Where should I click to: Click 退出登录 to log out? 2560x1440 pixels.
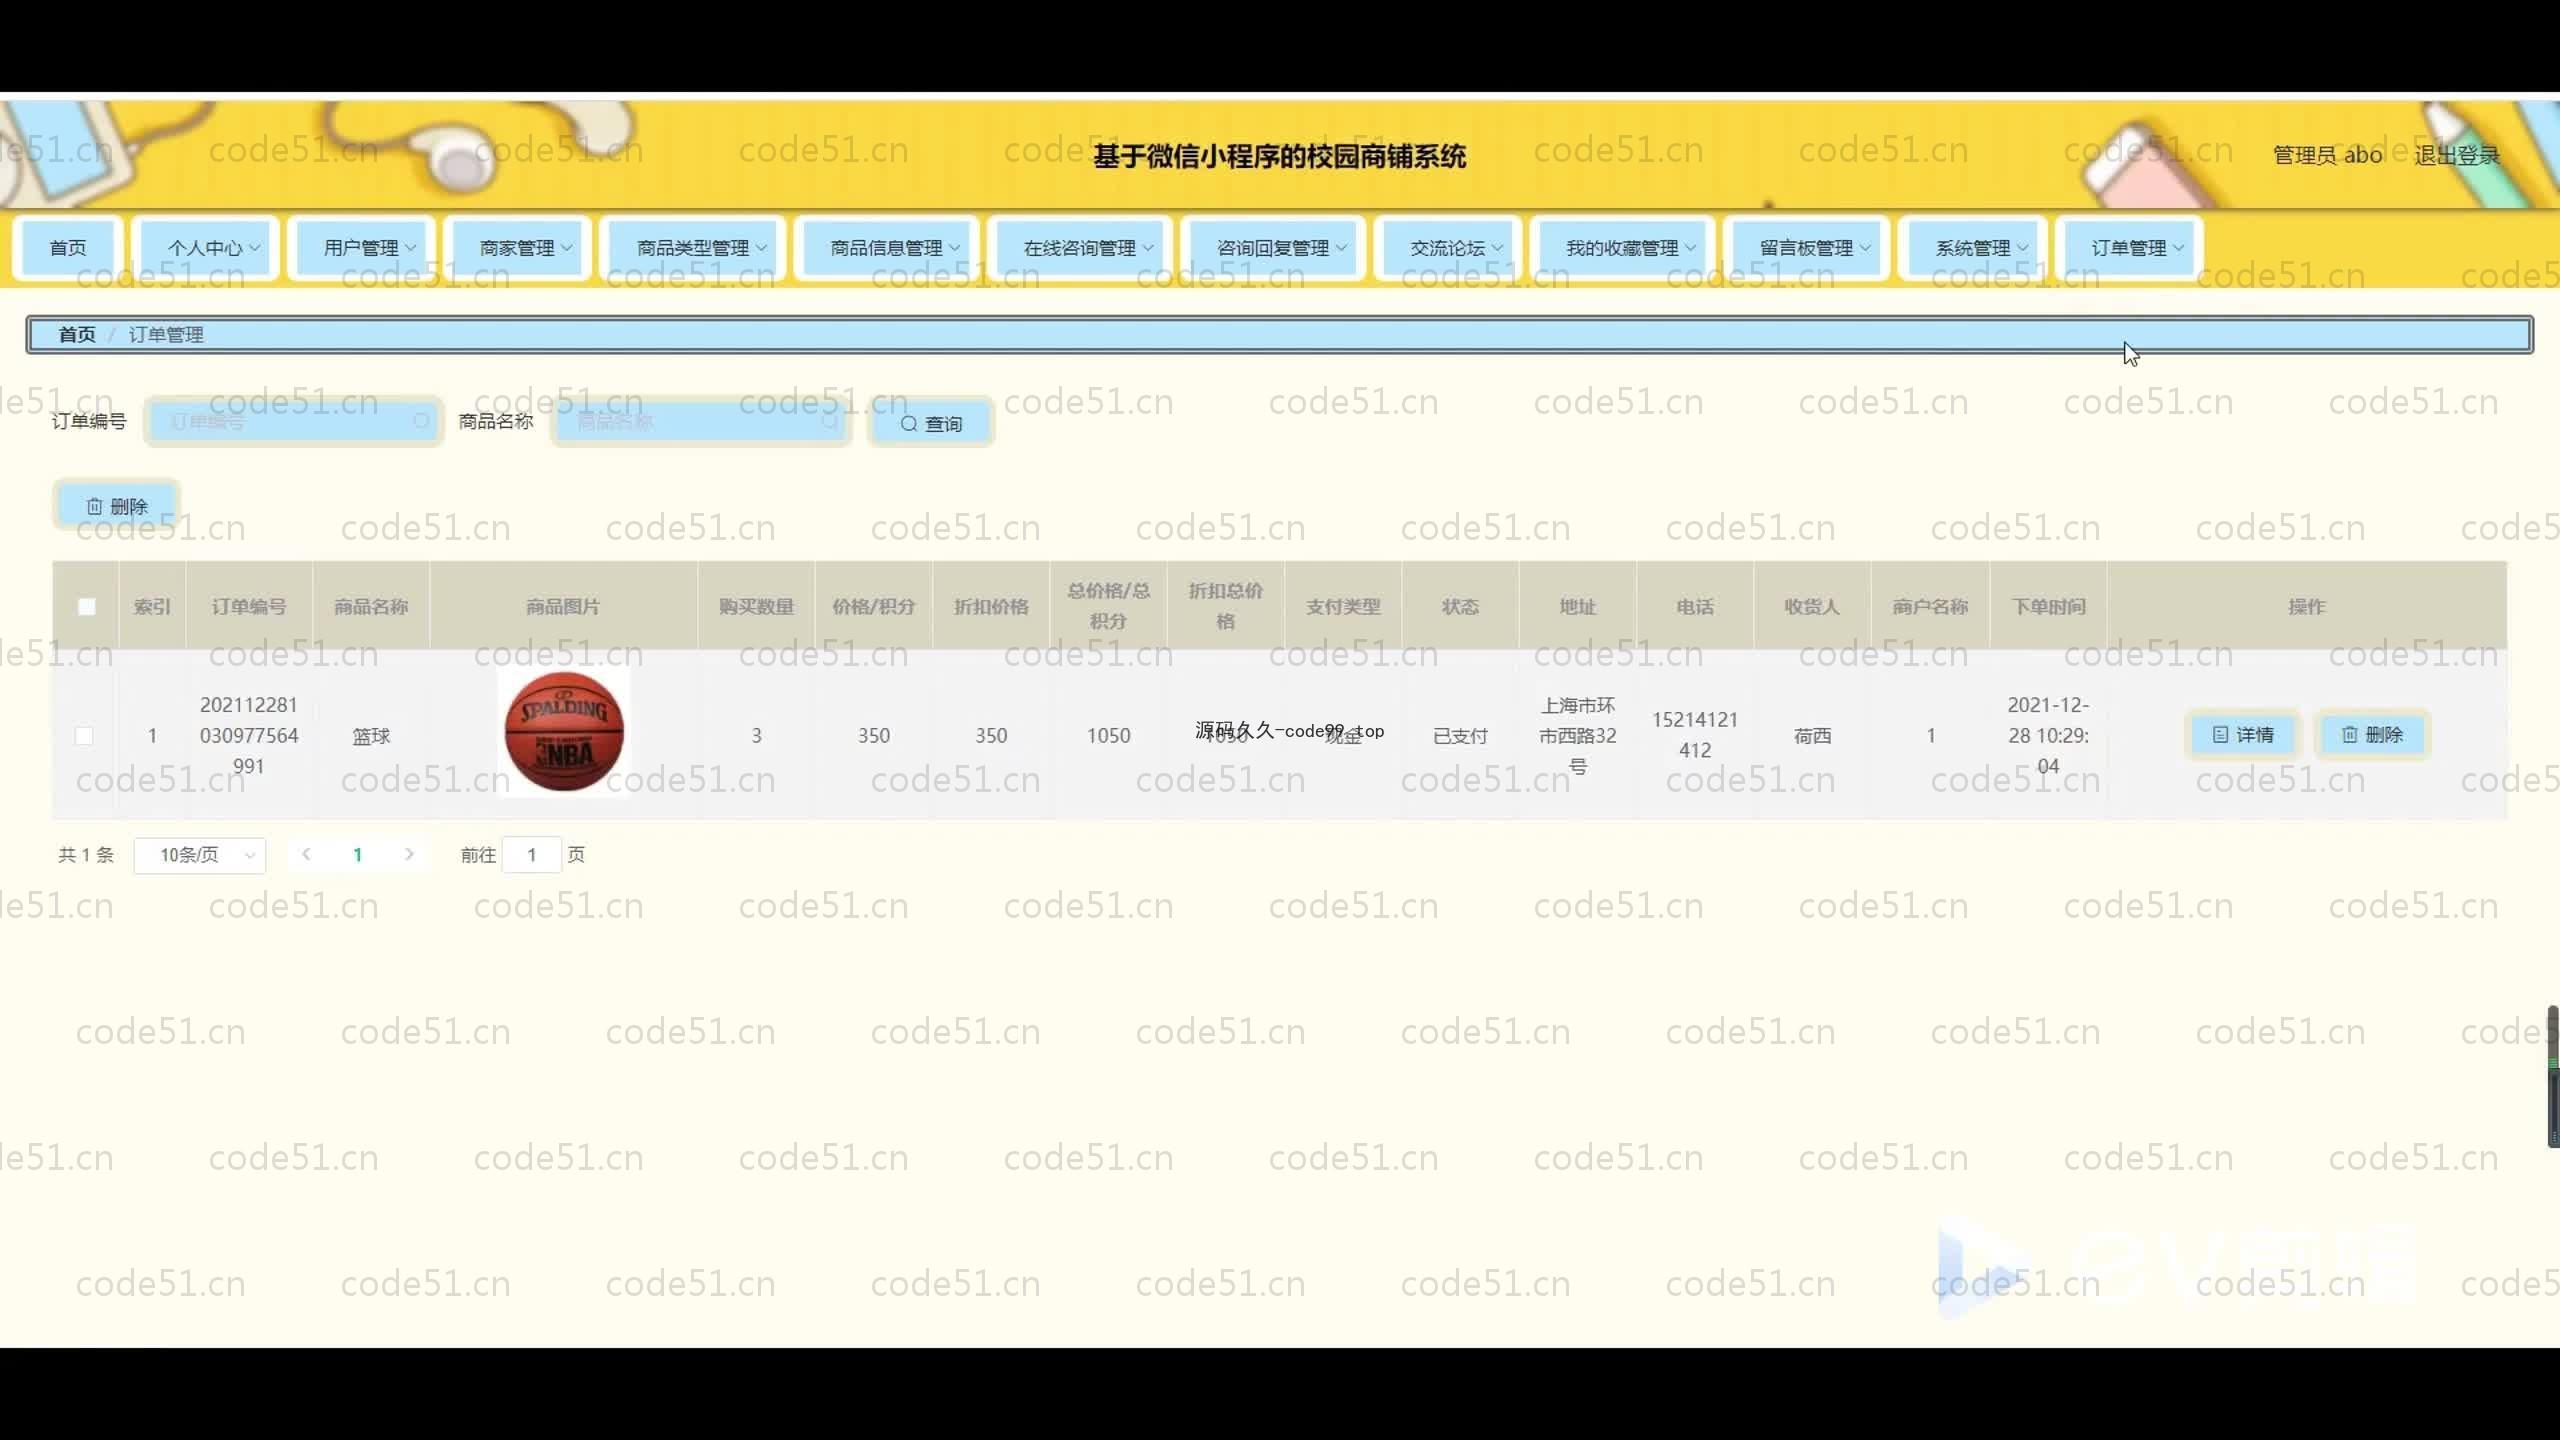tap(2457, 155)
